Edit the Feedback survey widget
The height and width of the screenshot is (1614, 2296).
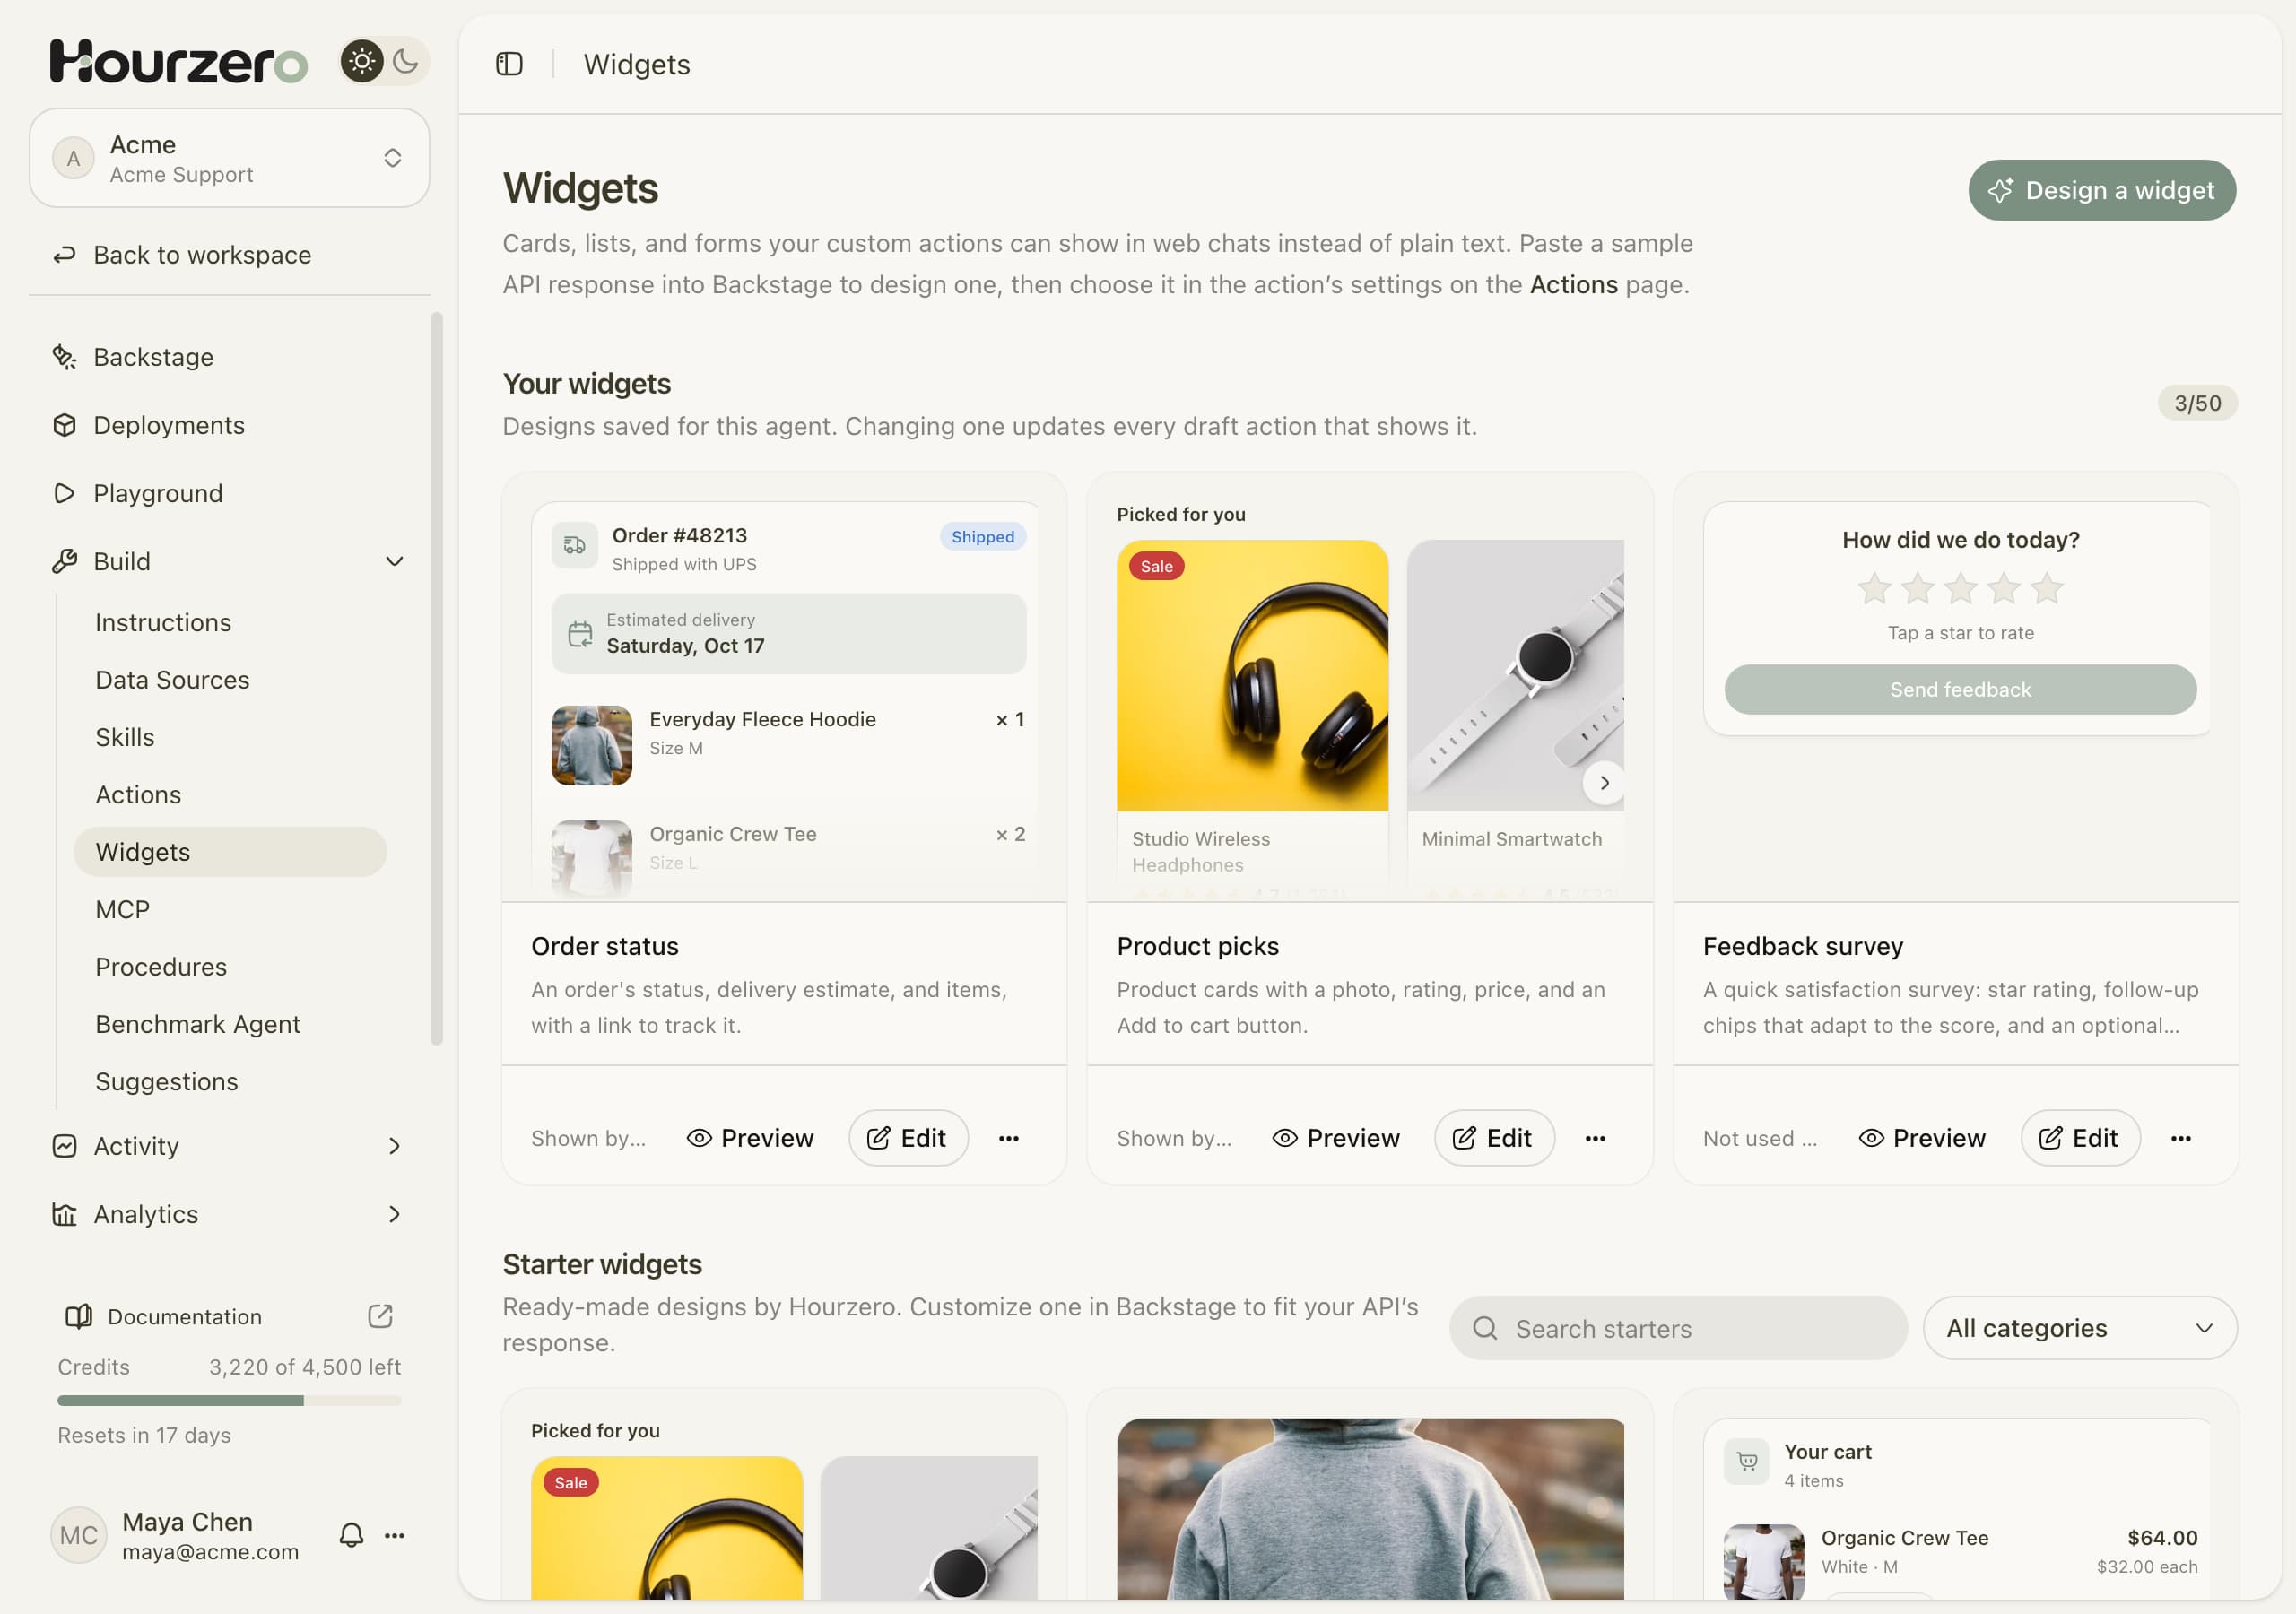point(2080,1138)
